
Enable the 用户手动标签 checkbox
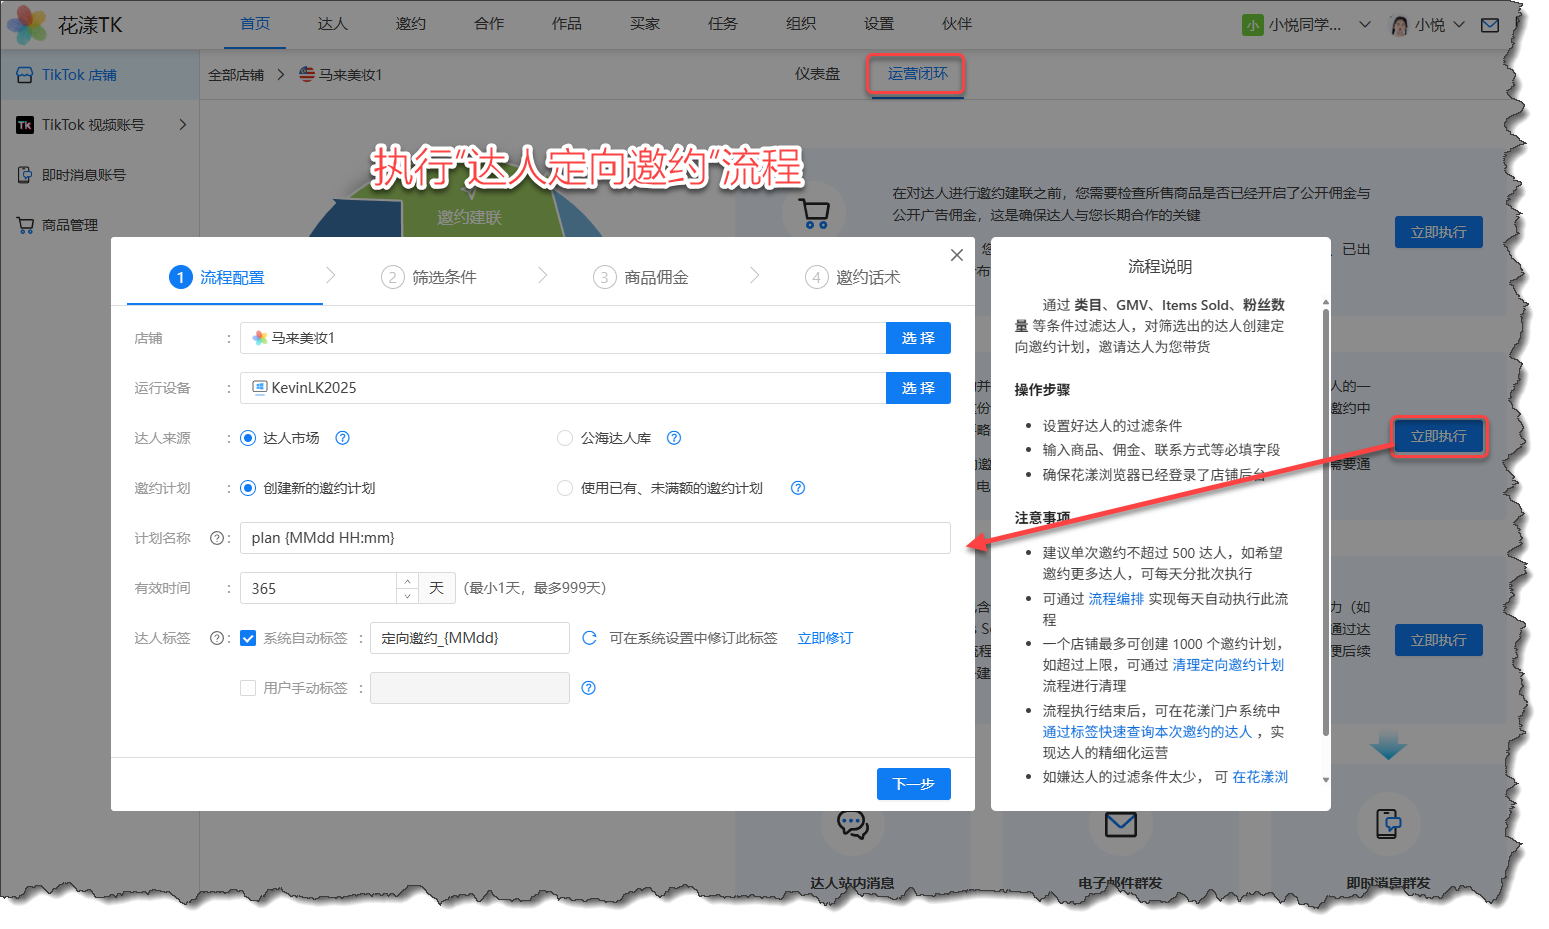coord(248,688)
